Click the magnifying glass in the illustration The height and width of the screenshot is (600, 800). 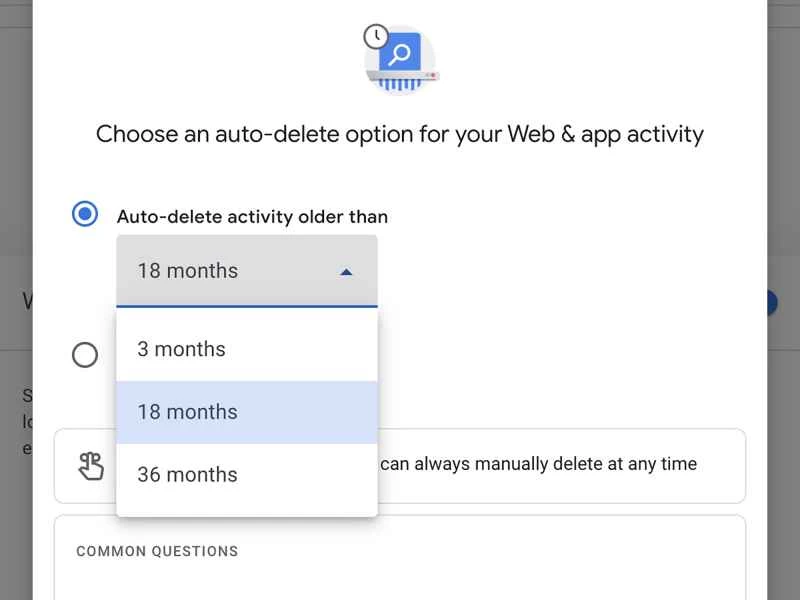pyautogui.click(x=404, y=53)
